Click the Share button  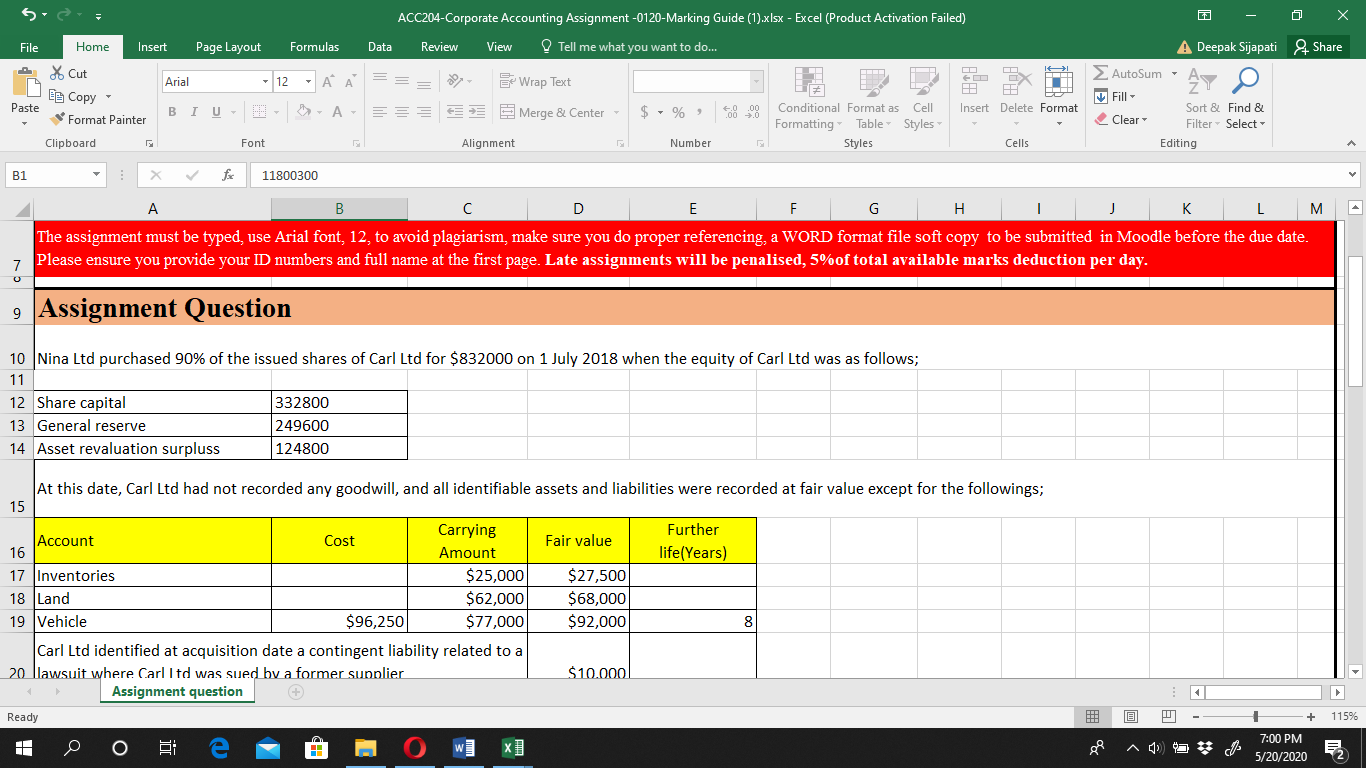coord(1318,47)
